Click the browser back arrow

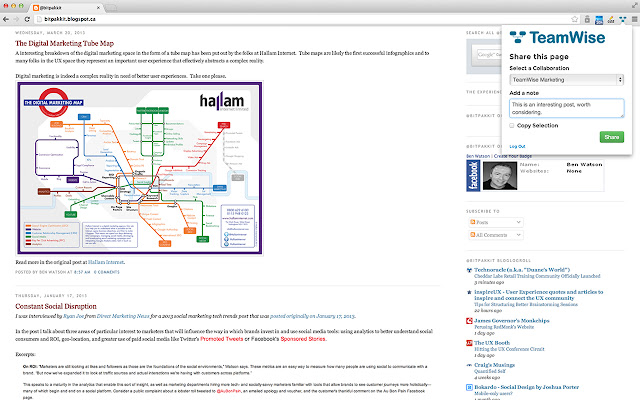[x=6, y=19]
